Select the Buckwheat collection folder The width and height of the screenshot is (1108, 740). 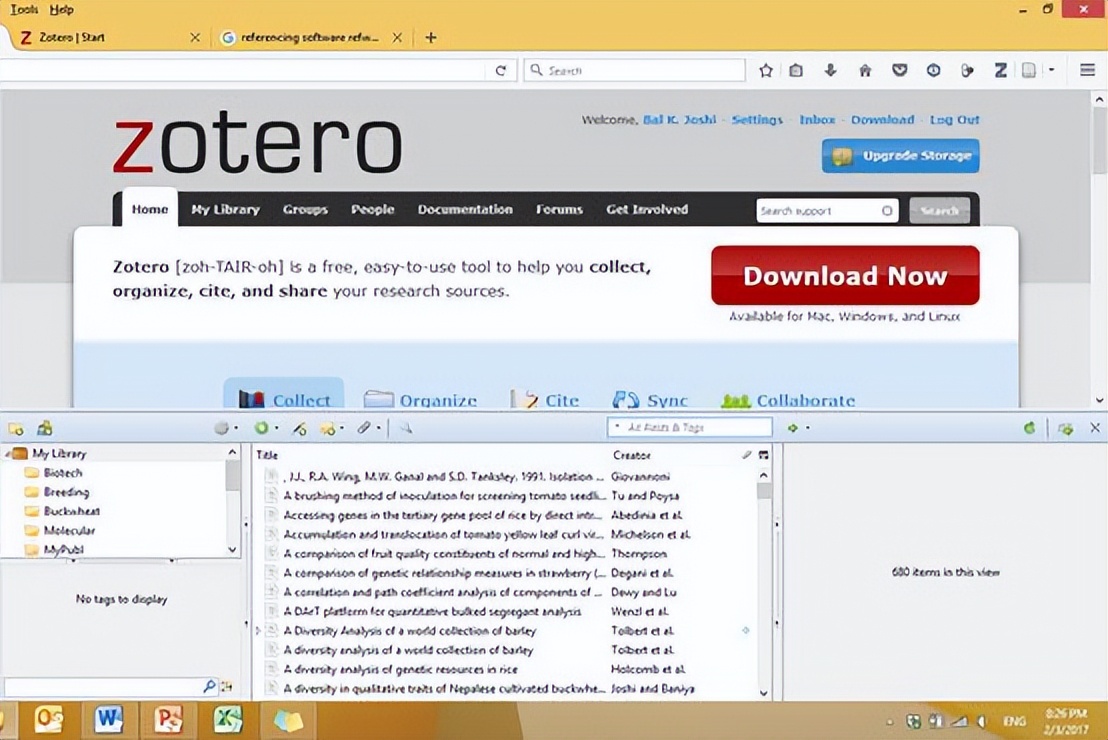point(71,511)
